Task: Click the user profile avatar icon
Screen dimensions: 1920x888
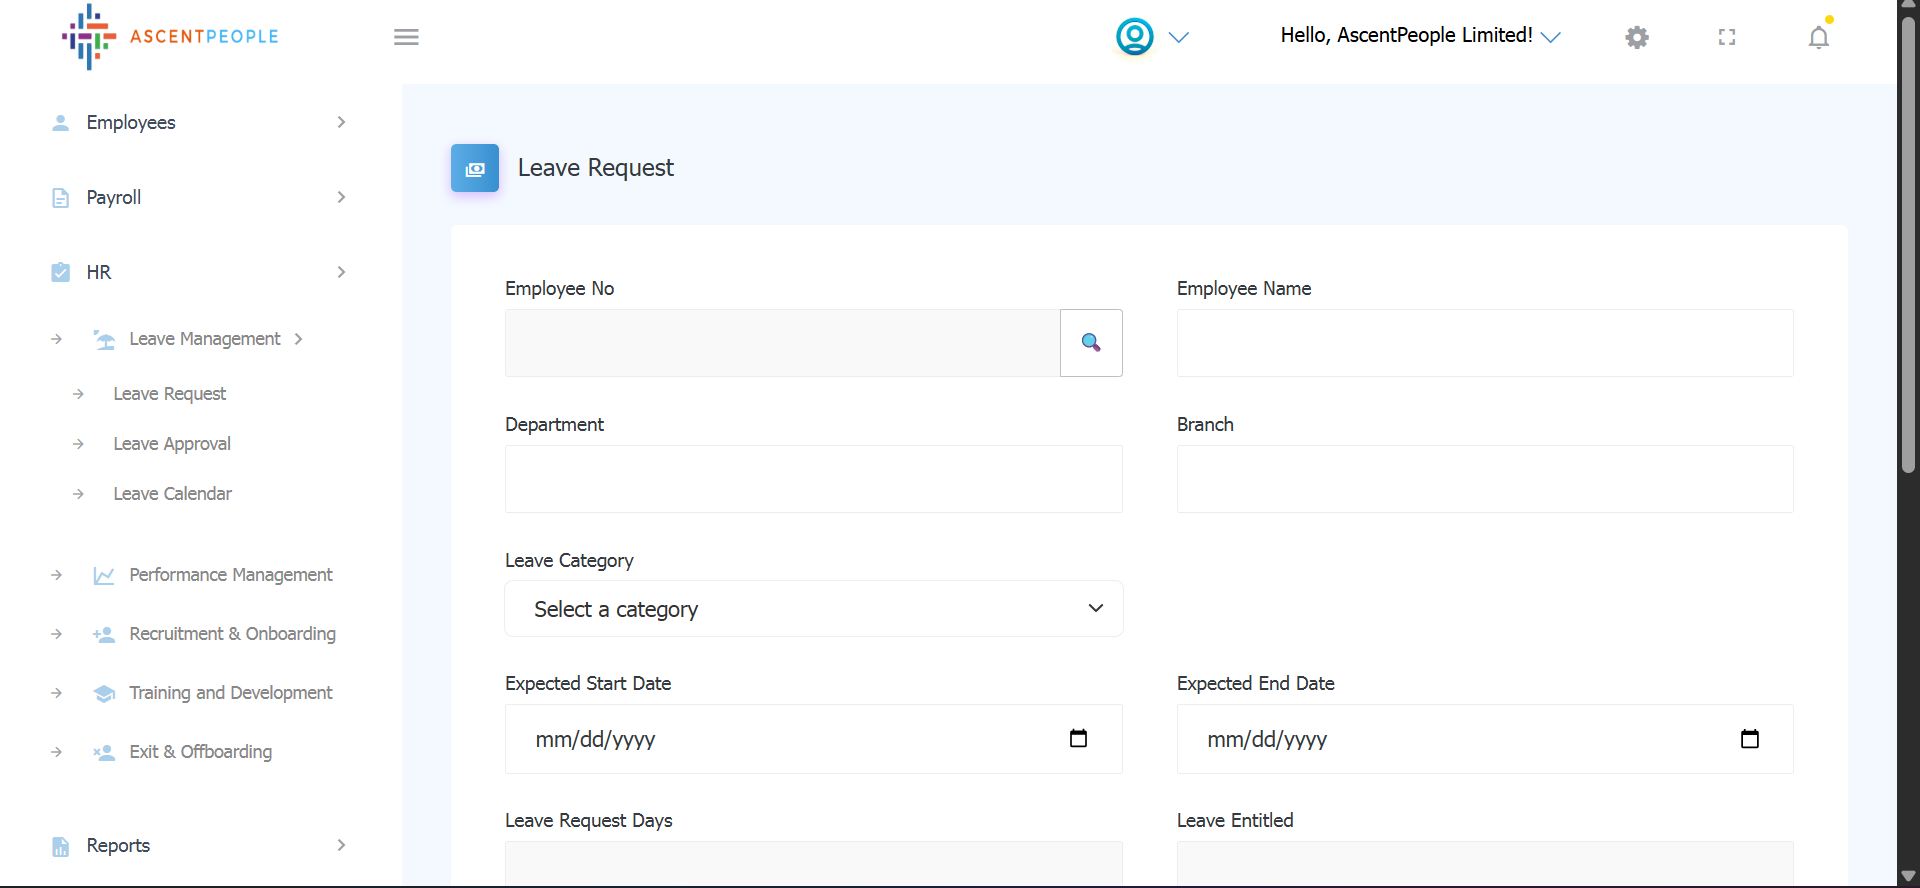Action: pos(1135,37)
